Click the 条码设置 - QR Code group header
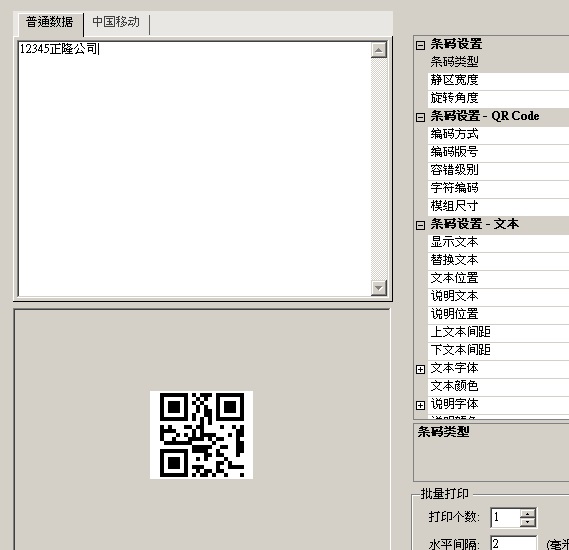The height and width of the screenshot is (550, 569). coord(485,116)
